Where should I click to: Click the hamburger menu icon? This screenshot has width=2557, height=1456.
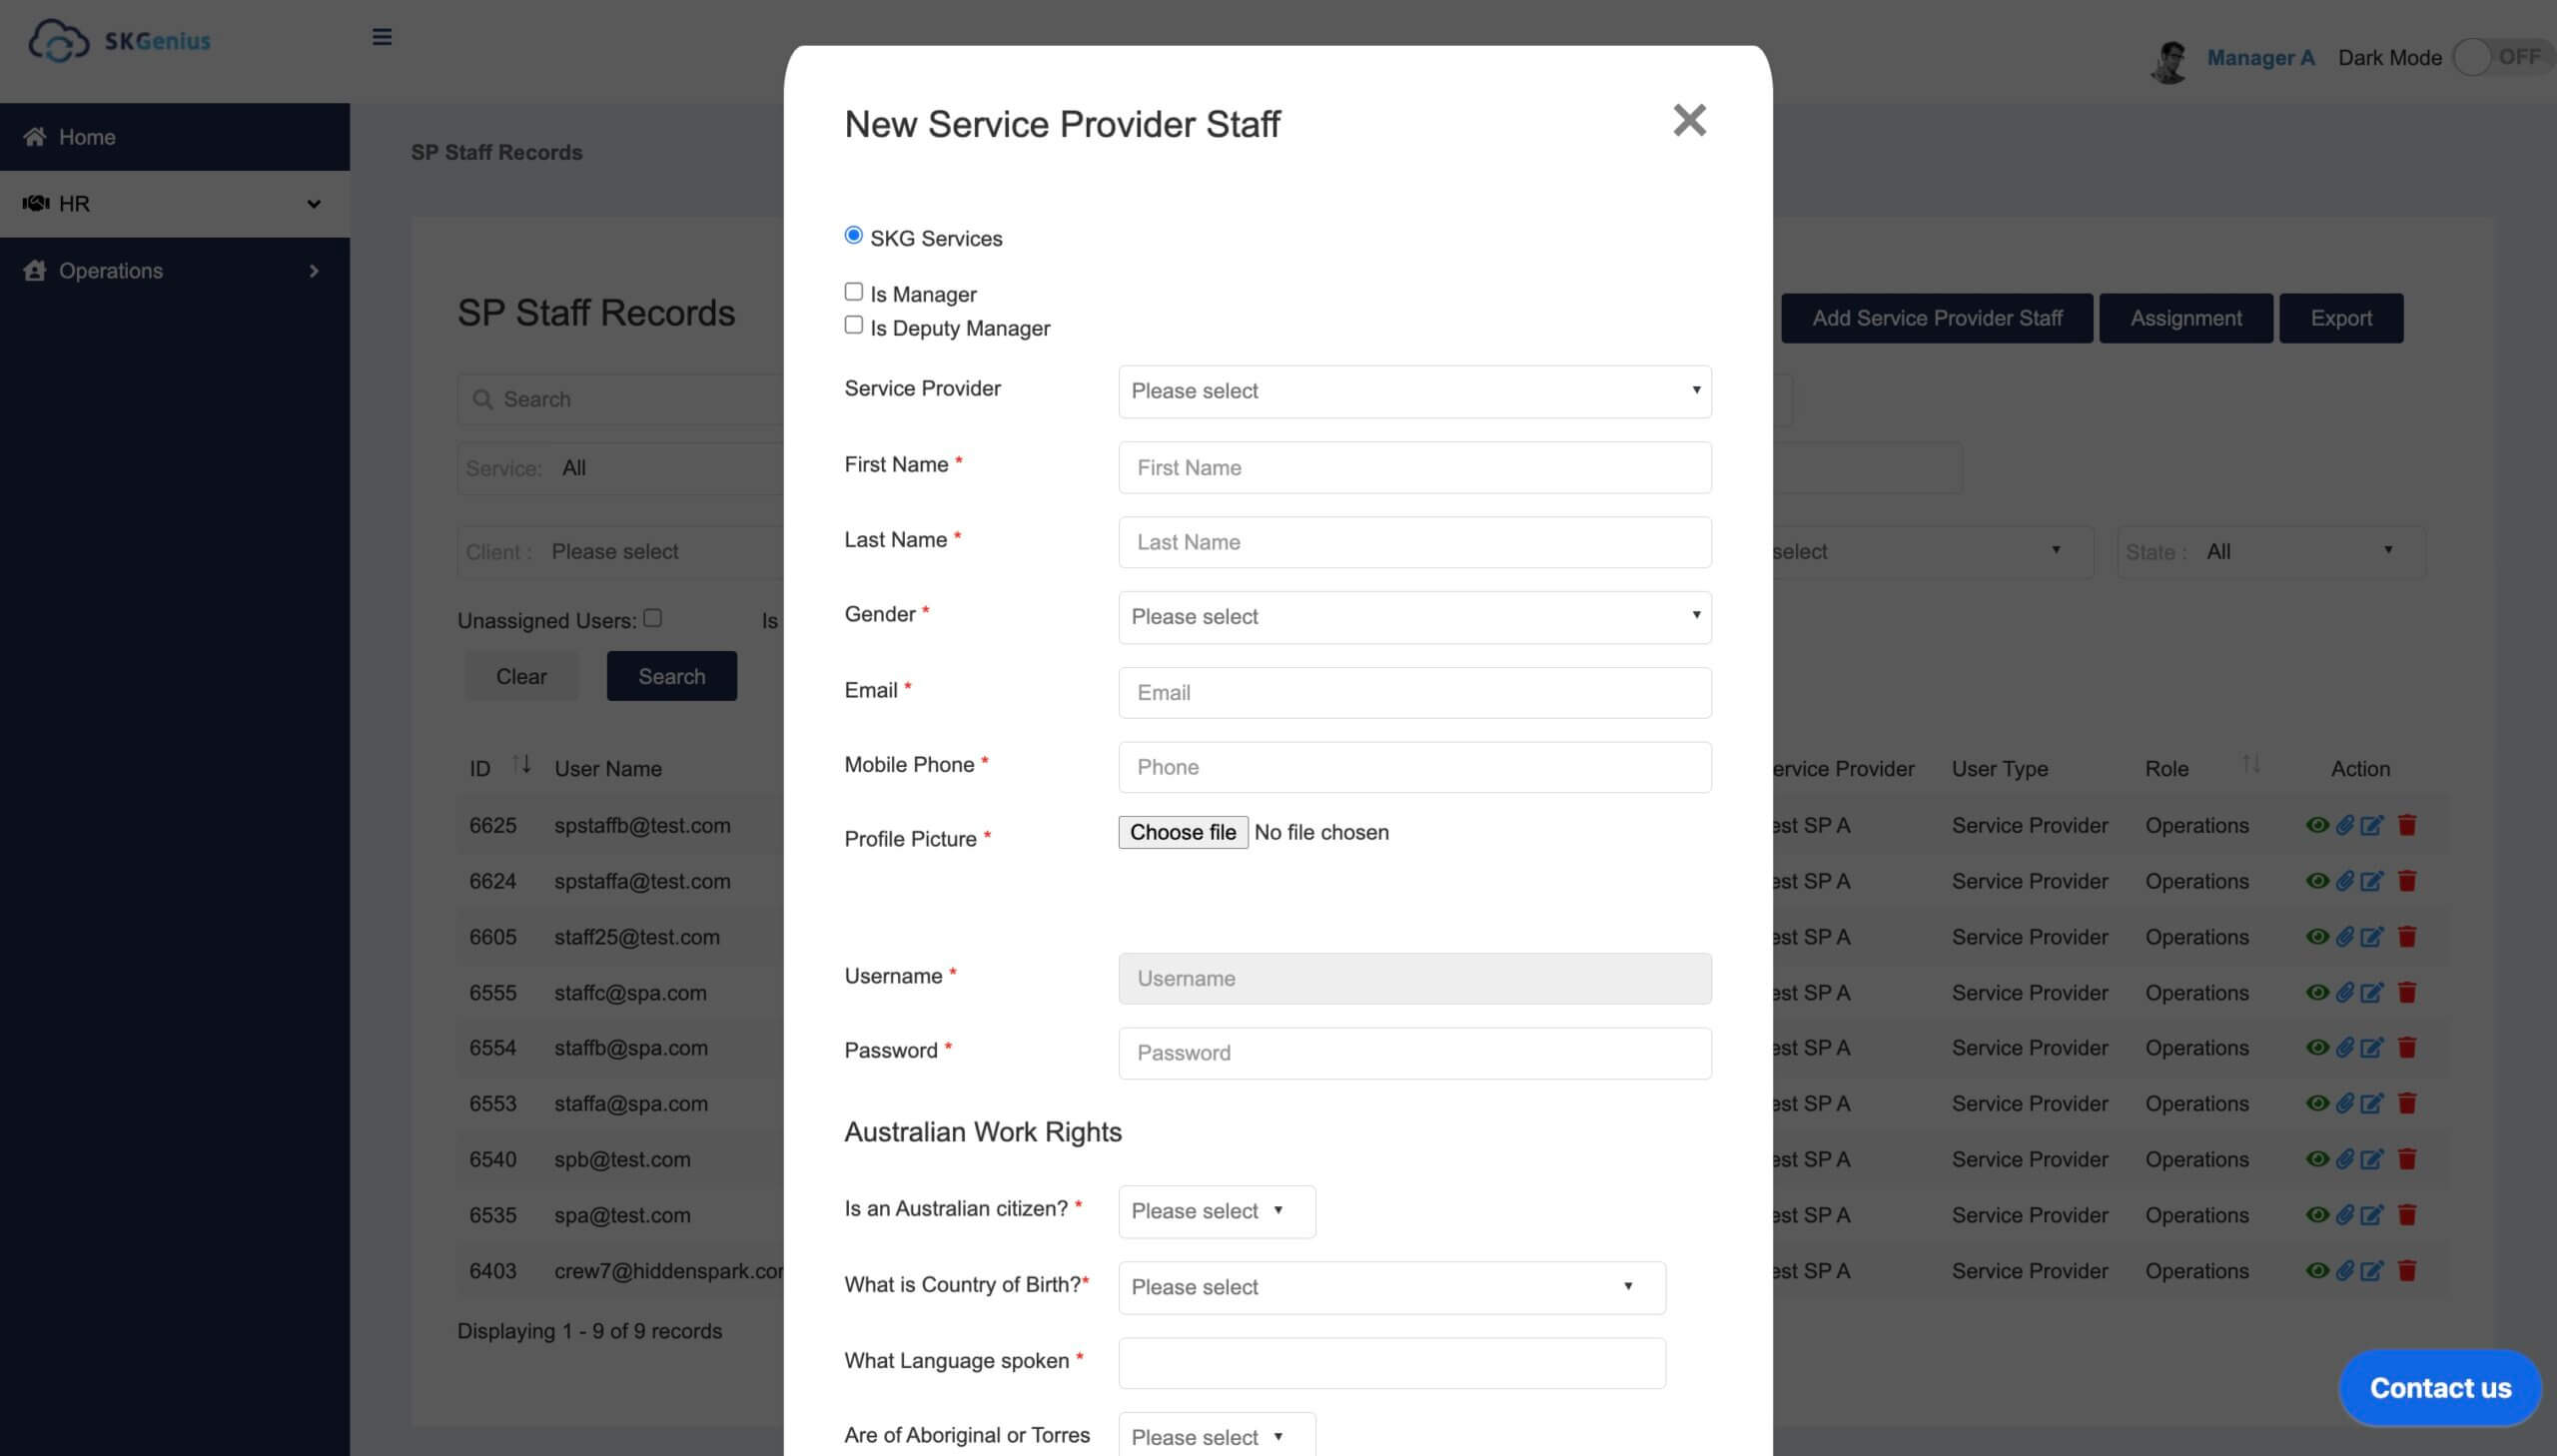tap(382, 38)
